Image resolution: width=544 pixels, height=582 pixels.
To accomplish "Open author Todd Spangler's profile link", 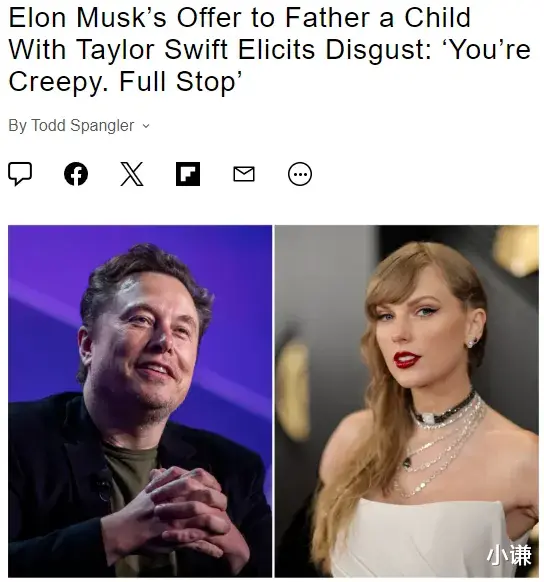I will (x=82, y=125).
